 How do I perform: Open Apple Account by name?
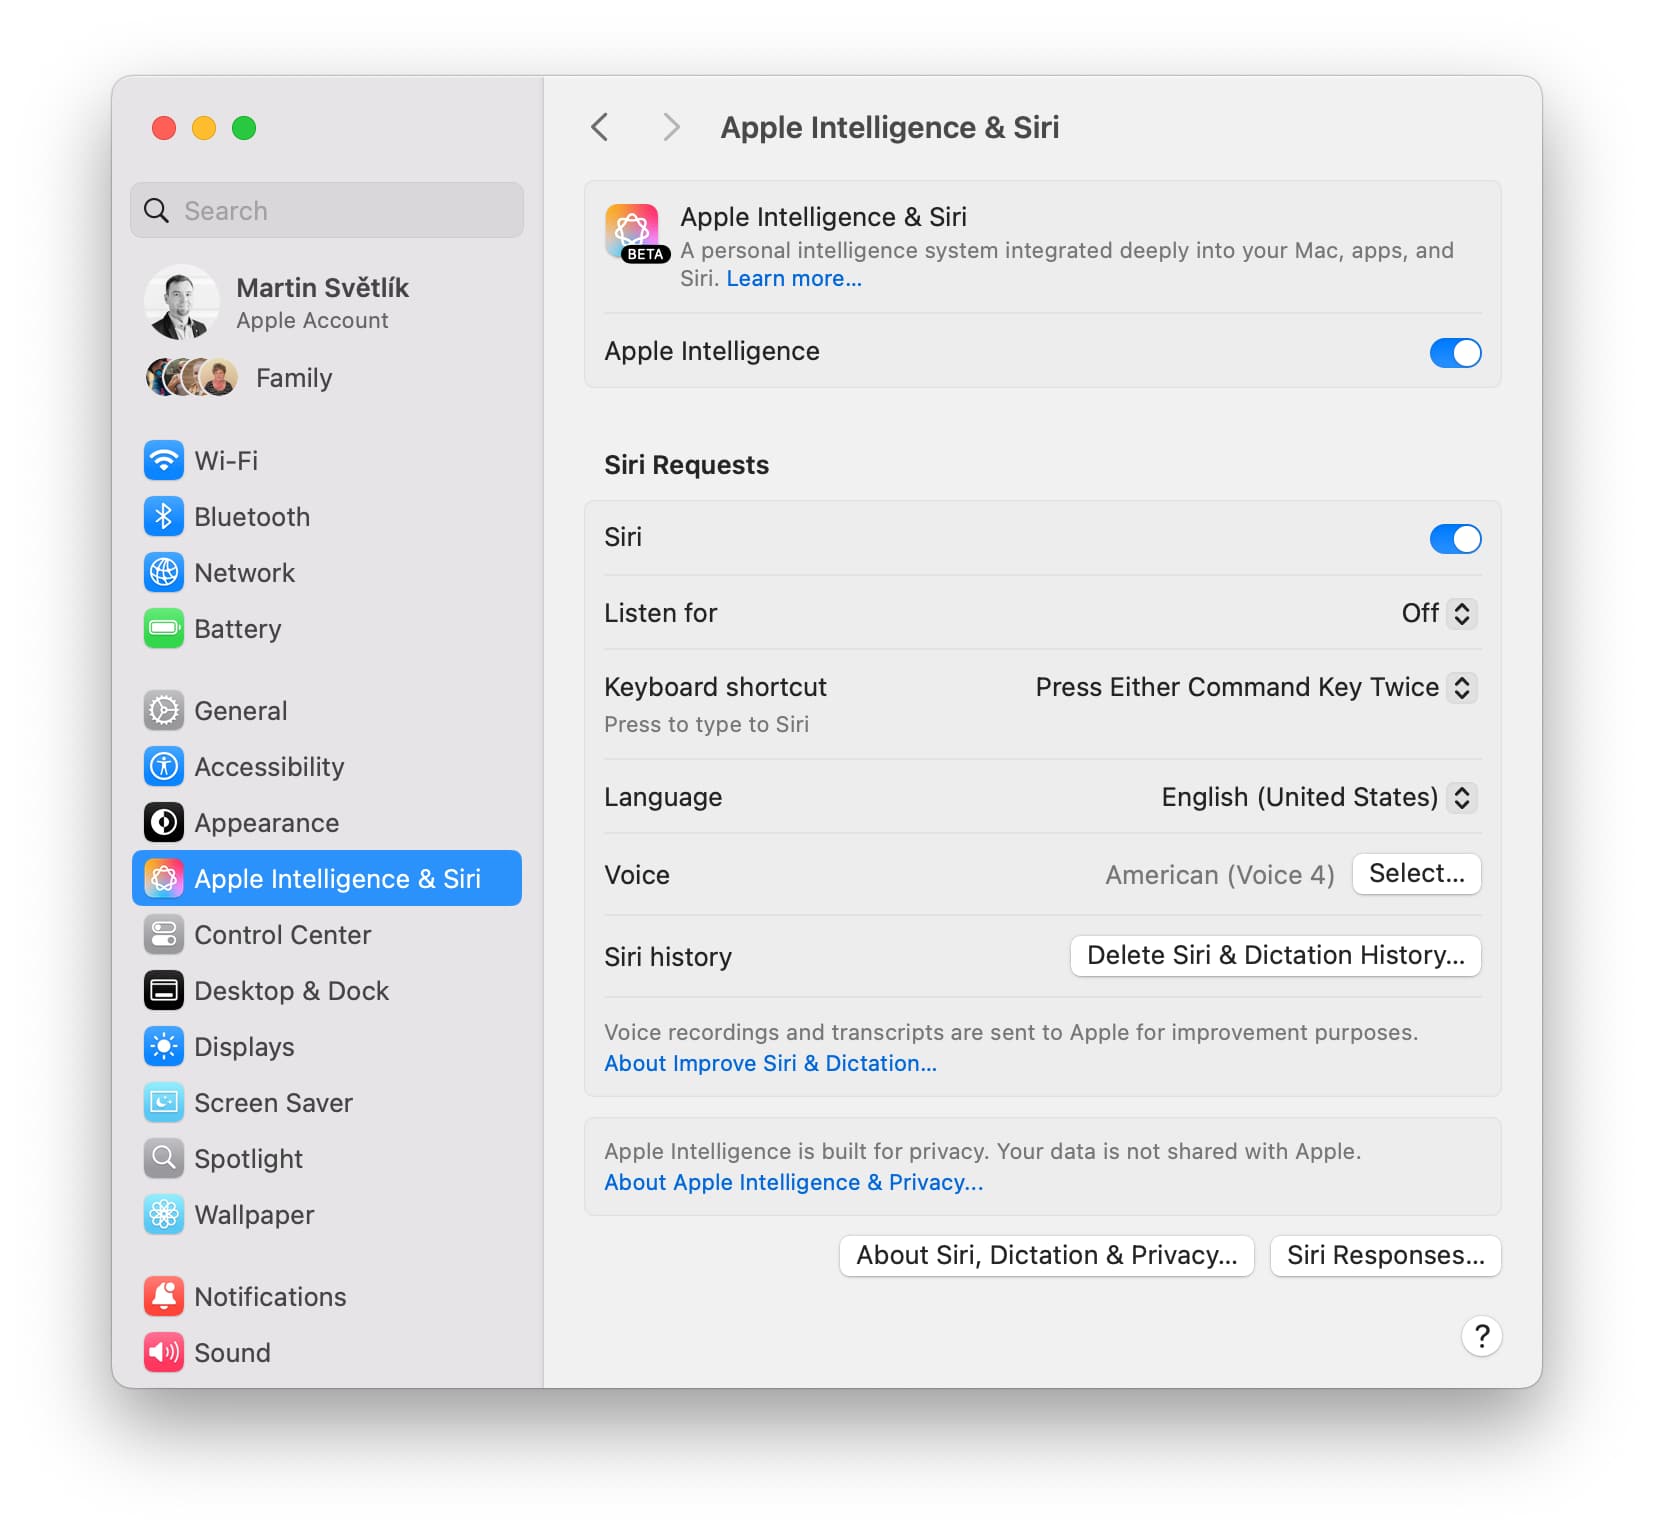click(x=322, y=288)
